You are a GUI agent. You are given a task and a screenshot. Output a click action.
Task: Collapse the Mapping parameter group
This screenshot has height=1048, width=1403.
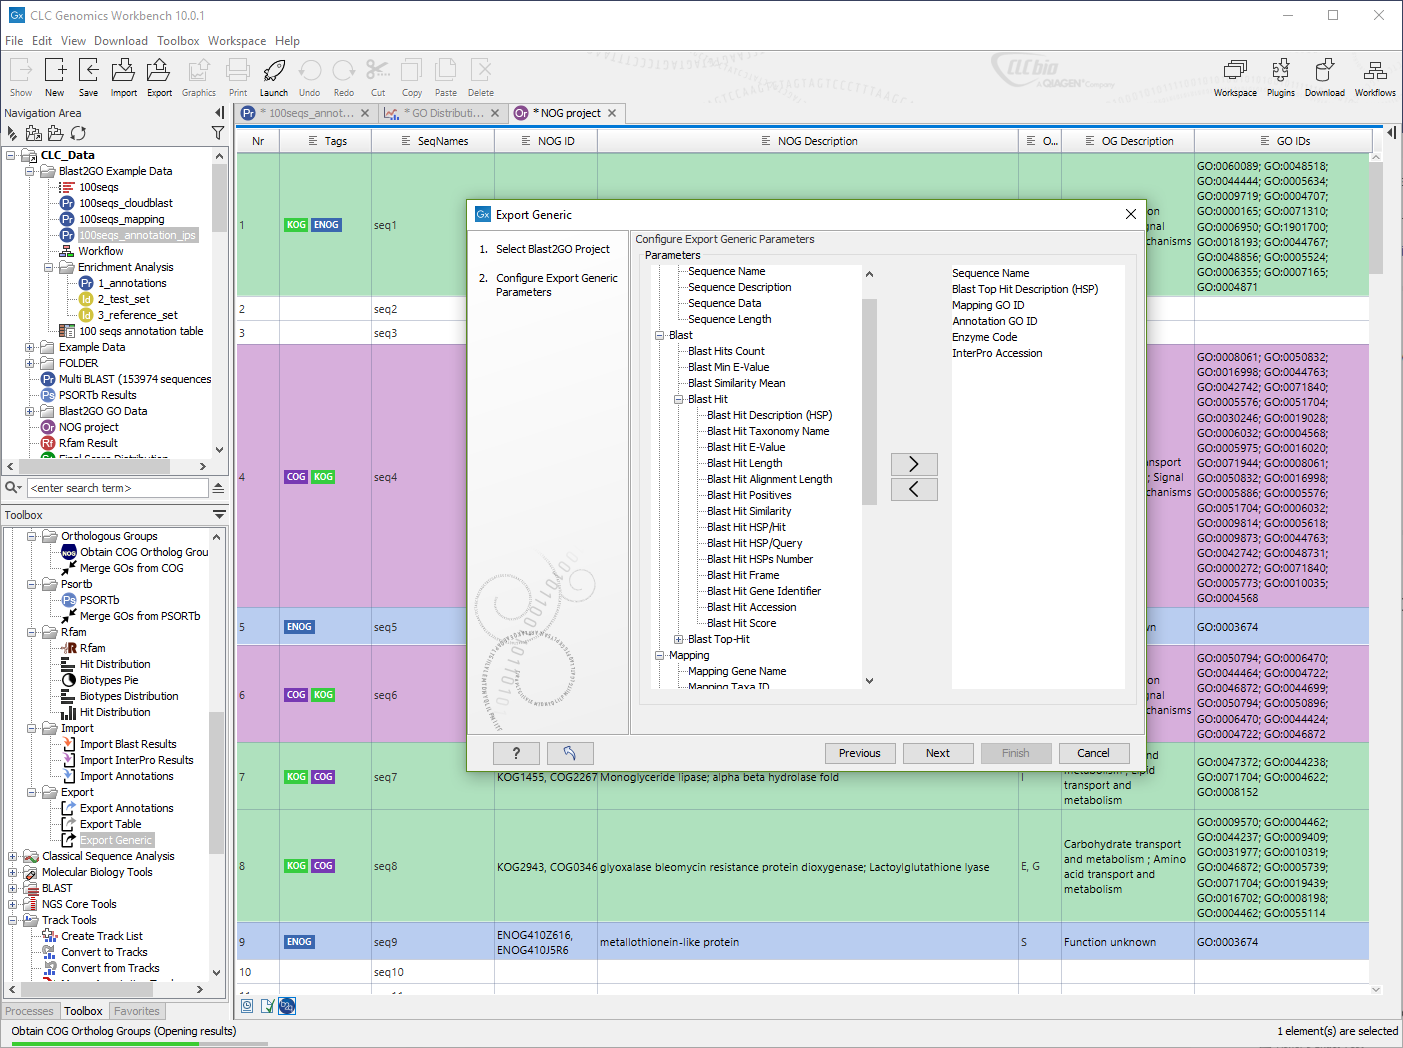tap(660, 655)
